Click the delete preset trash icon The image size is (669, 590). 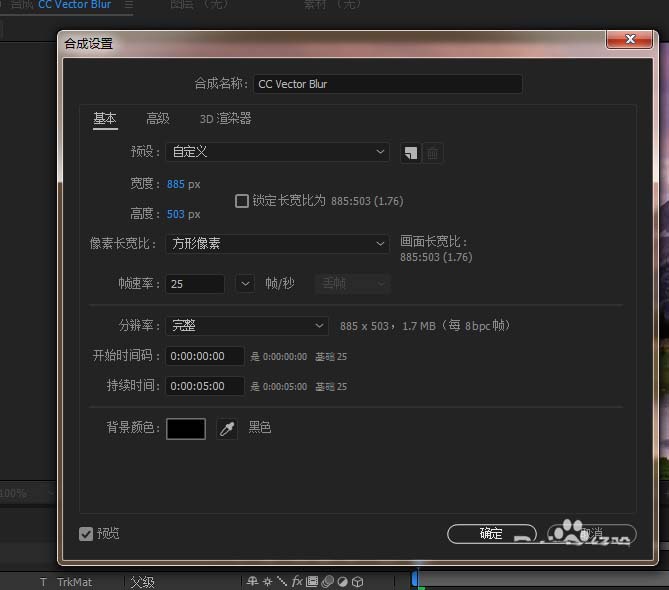pos(432,153)
